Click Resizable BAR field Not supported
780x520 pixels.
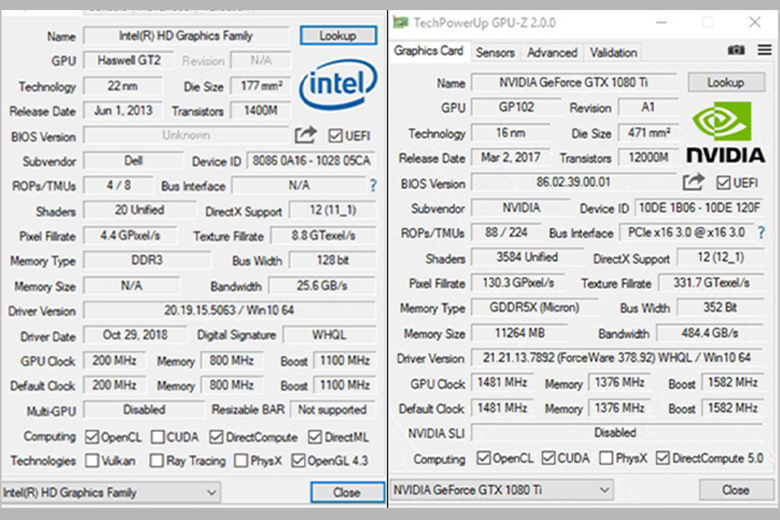pyautogui.click(x=332, y=410)
